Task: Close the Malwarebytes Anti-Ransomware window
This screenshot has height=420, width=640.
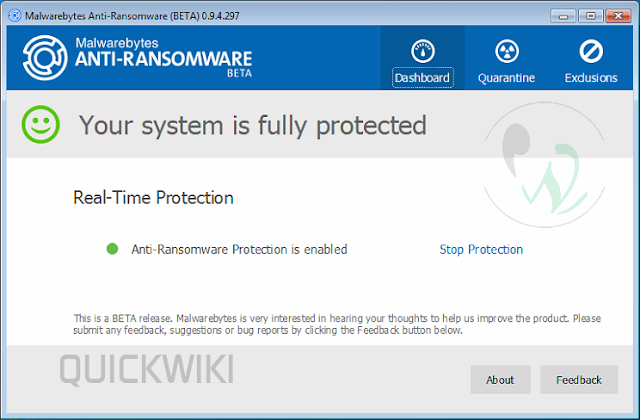Action: pyautogui.click(x=618, y=16)
